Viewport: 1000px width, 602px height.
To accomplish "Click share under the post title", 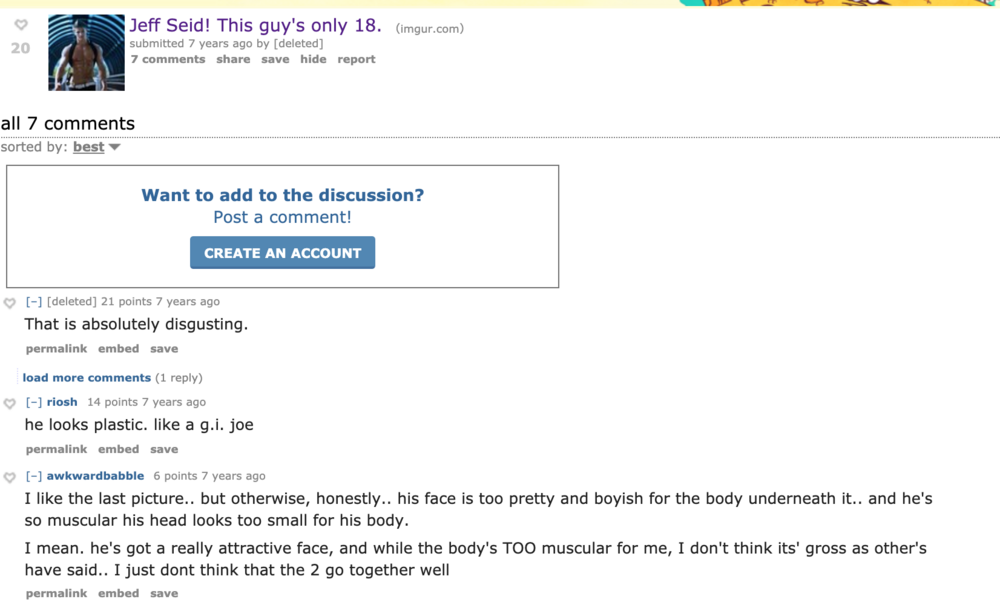I will [233, 59].
